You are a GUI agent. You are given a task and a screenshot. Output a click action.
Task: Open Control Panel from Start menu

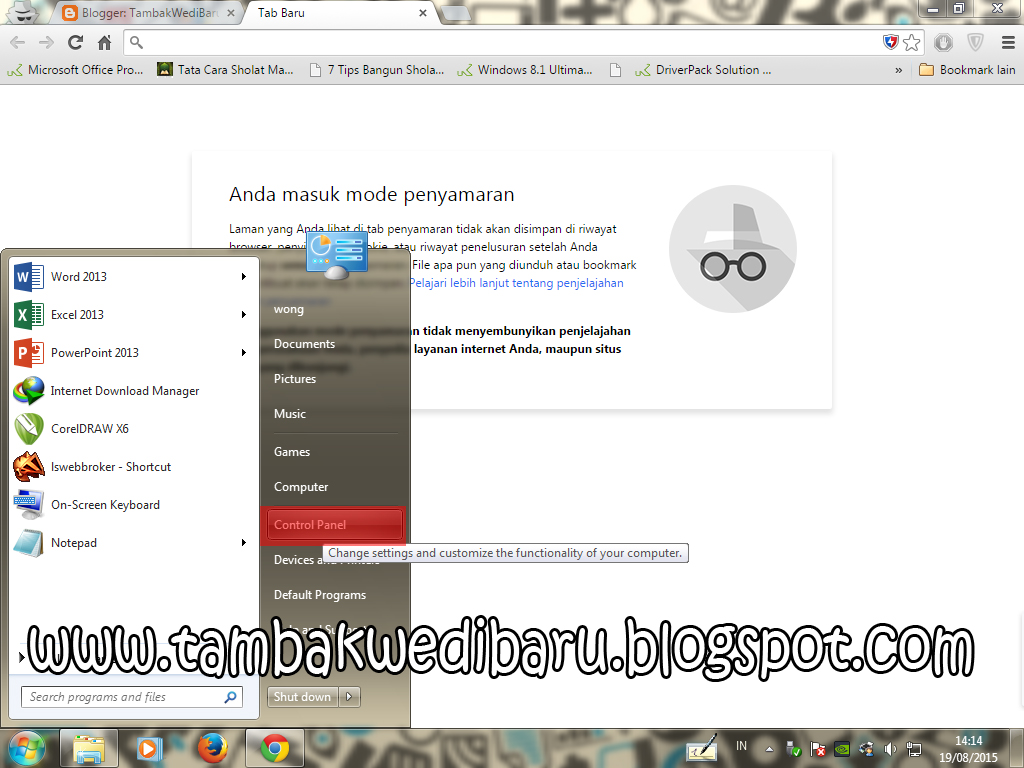333,525
